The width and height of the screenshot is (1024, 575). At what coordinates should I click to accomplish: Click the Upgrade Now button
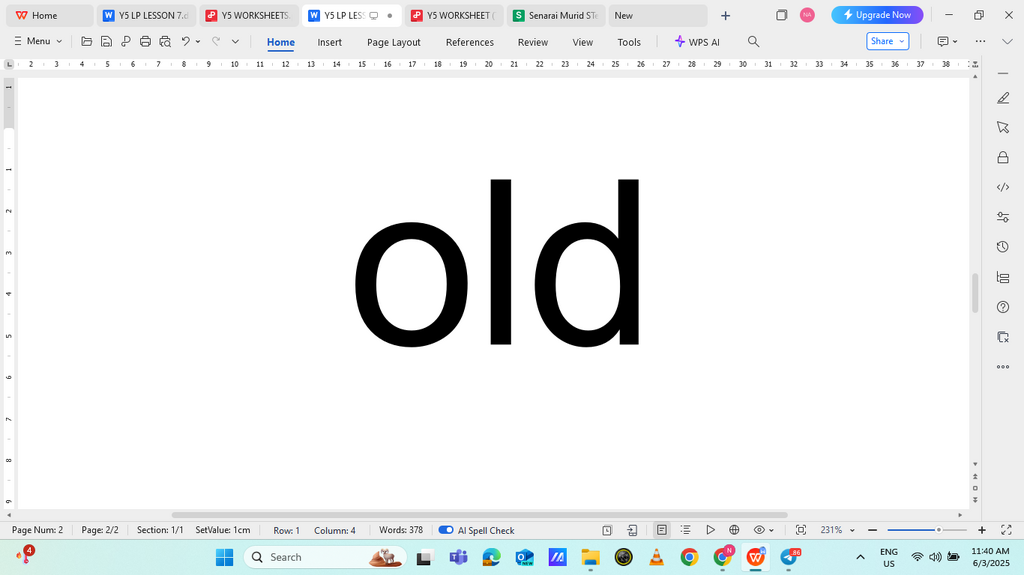click(877, 14)
